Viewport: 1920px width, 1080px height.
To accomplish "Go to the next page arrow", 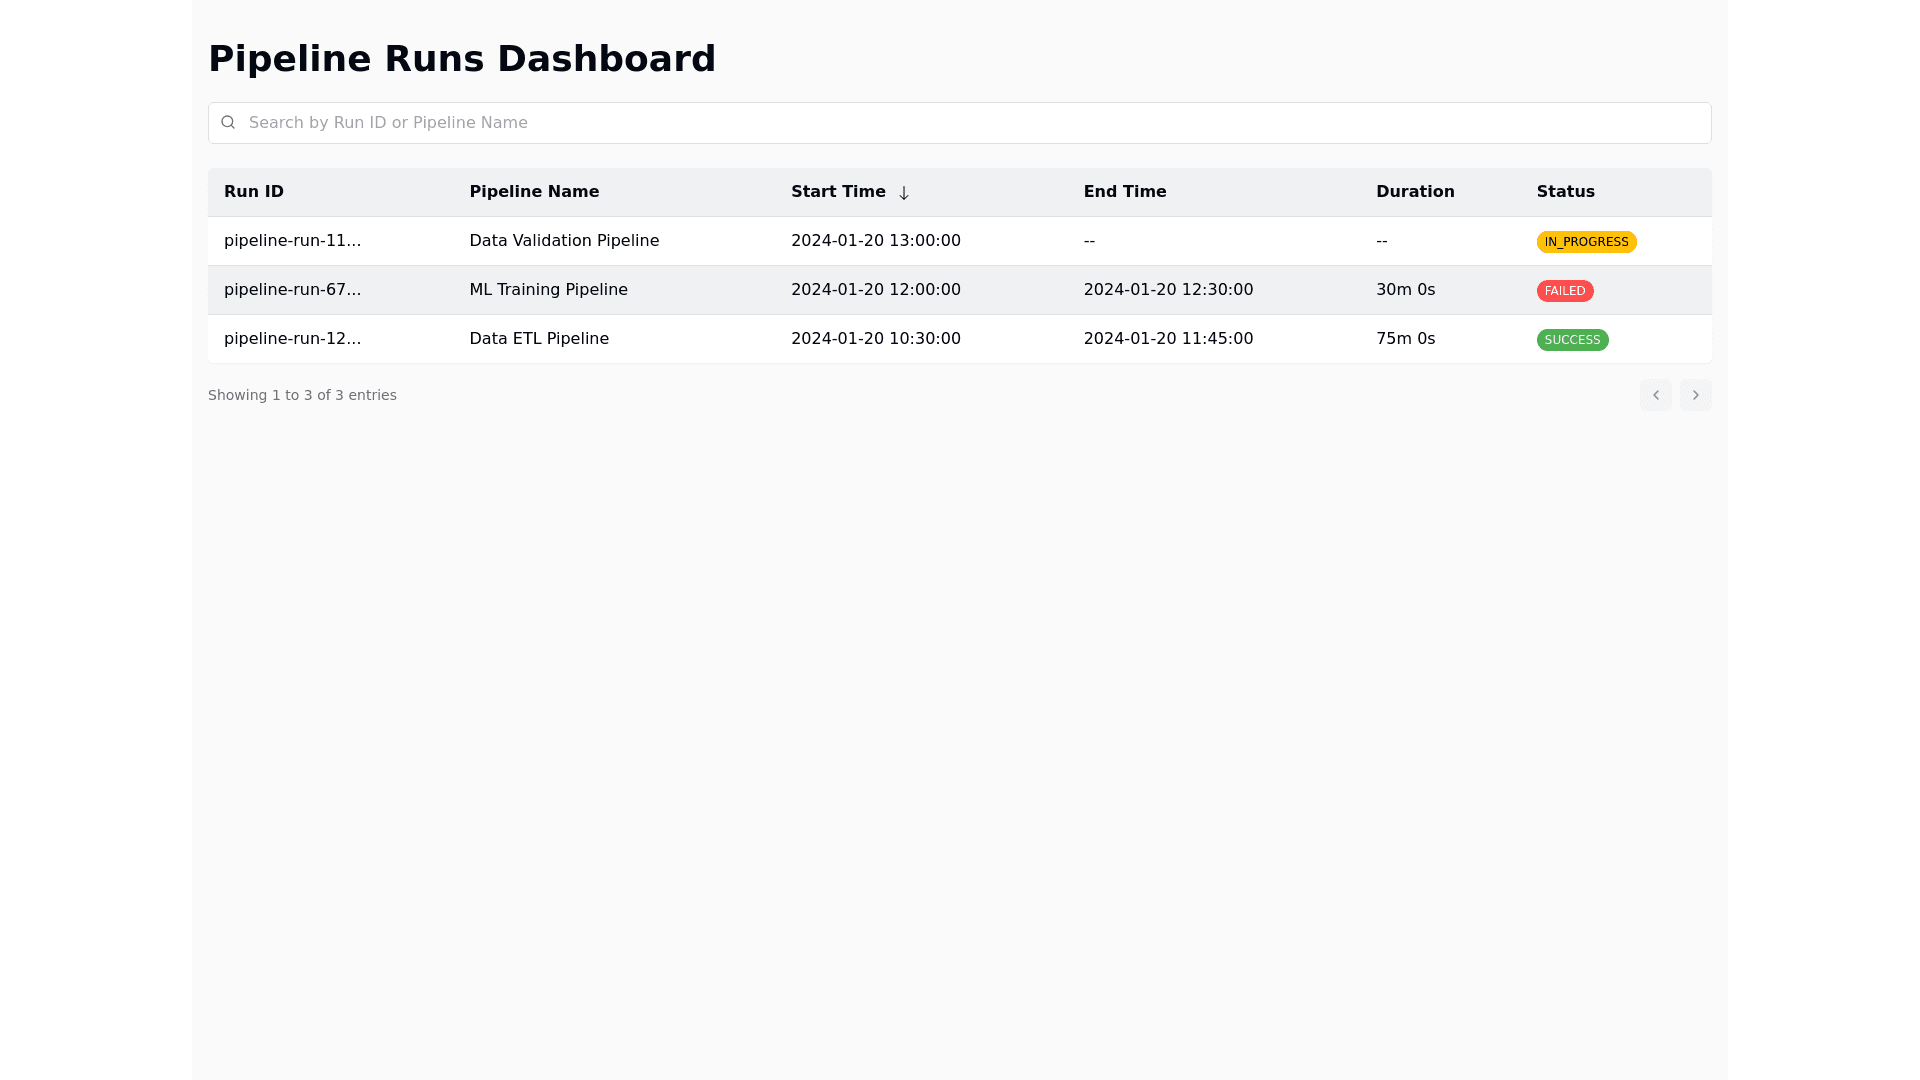I will (x=1695, y=395).
